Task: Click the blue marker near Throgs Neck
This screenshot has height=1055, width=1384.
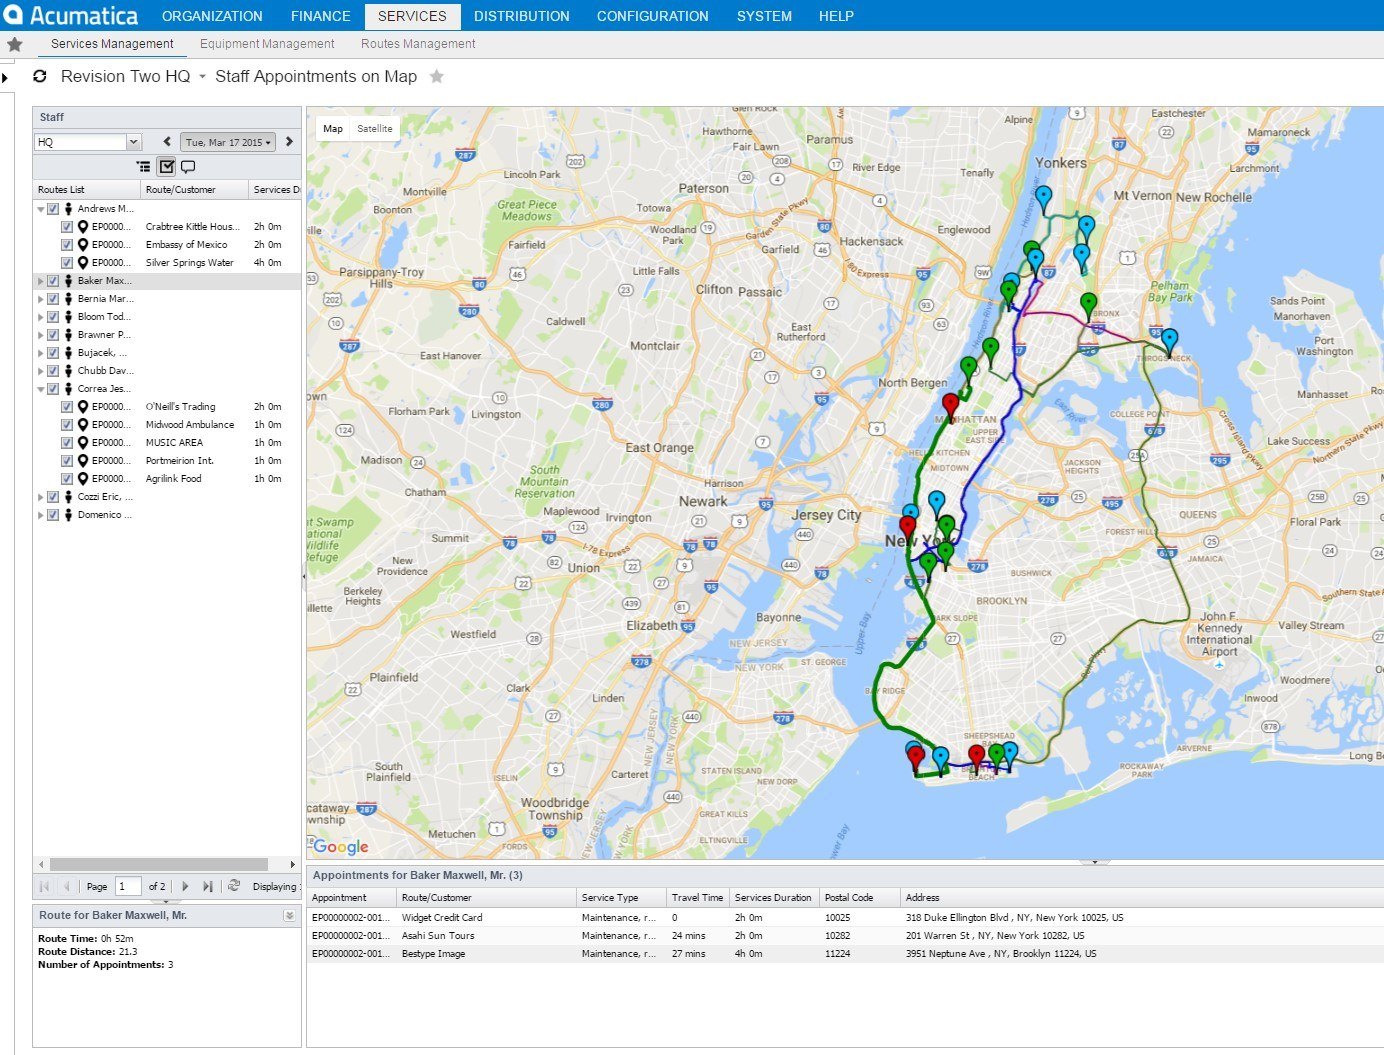Action: 1169,341
